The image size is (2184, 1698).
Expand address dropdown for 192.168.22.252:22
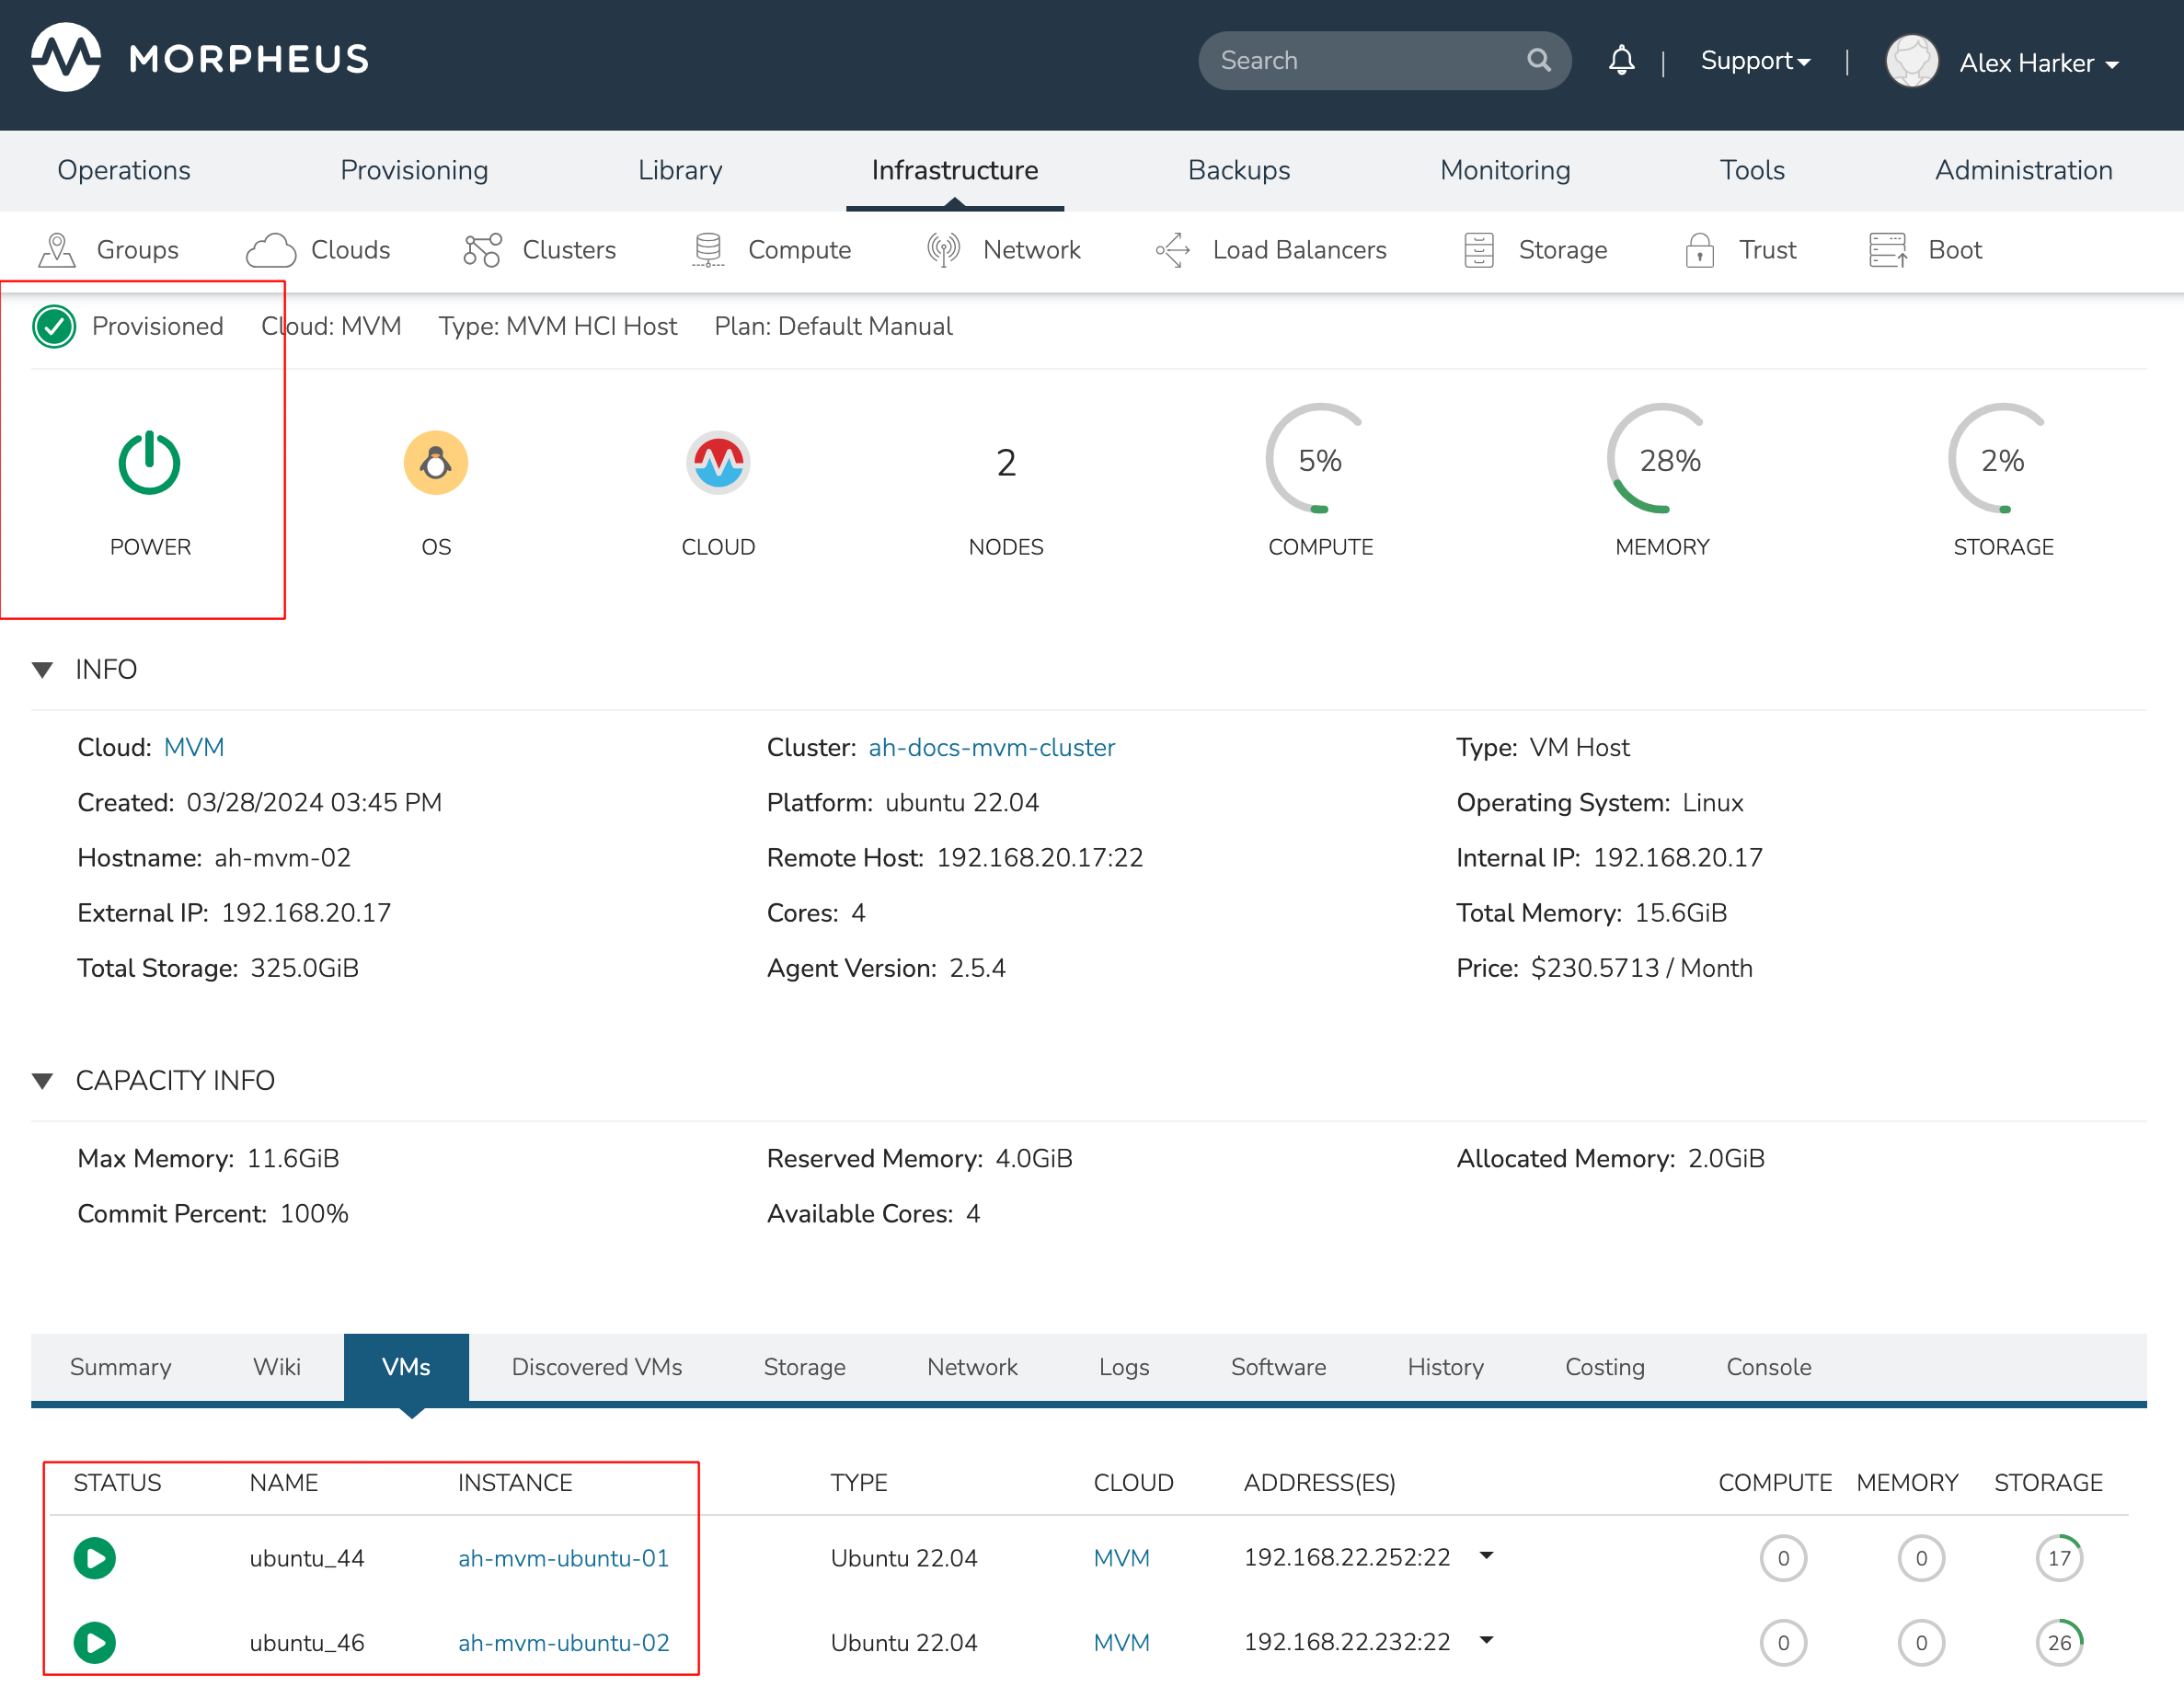(x=1486, y=1555)
